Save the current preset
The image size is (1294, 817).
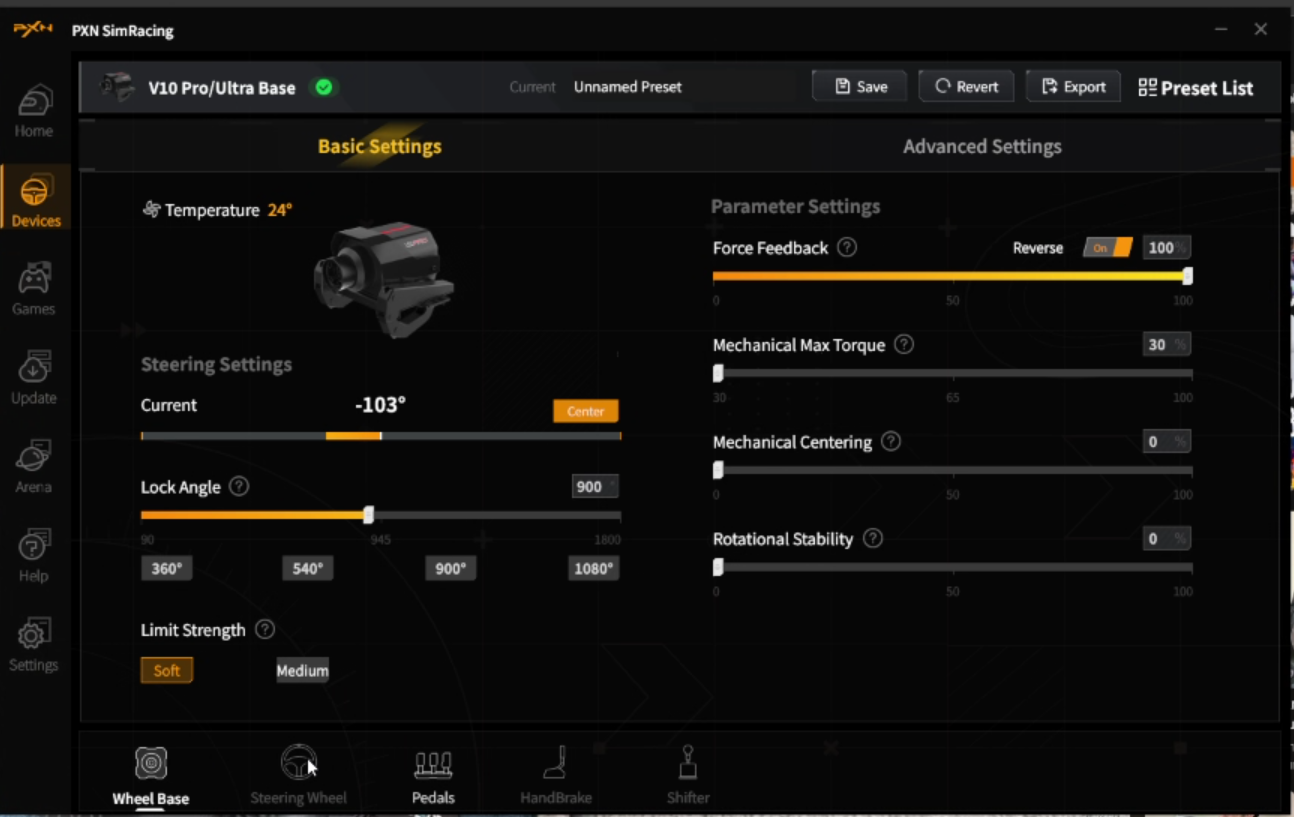(x=860, y=86)
